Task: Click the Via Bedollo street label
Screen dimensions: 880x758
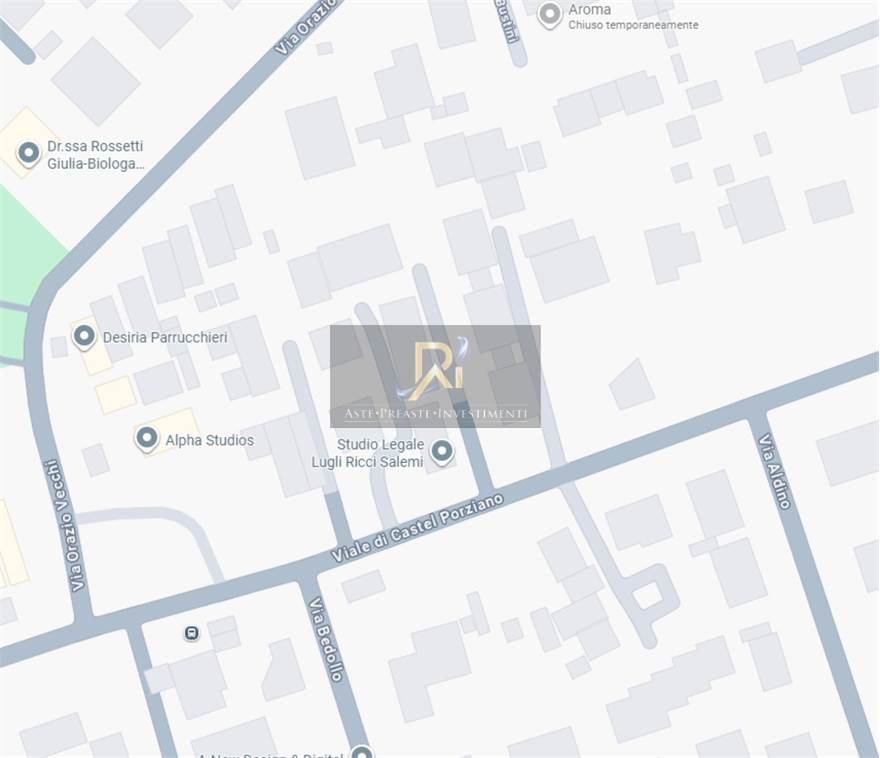Action: pos(326,640)
